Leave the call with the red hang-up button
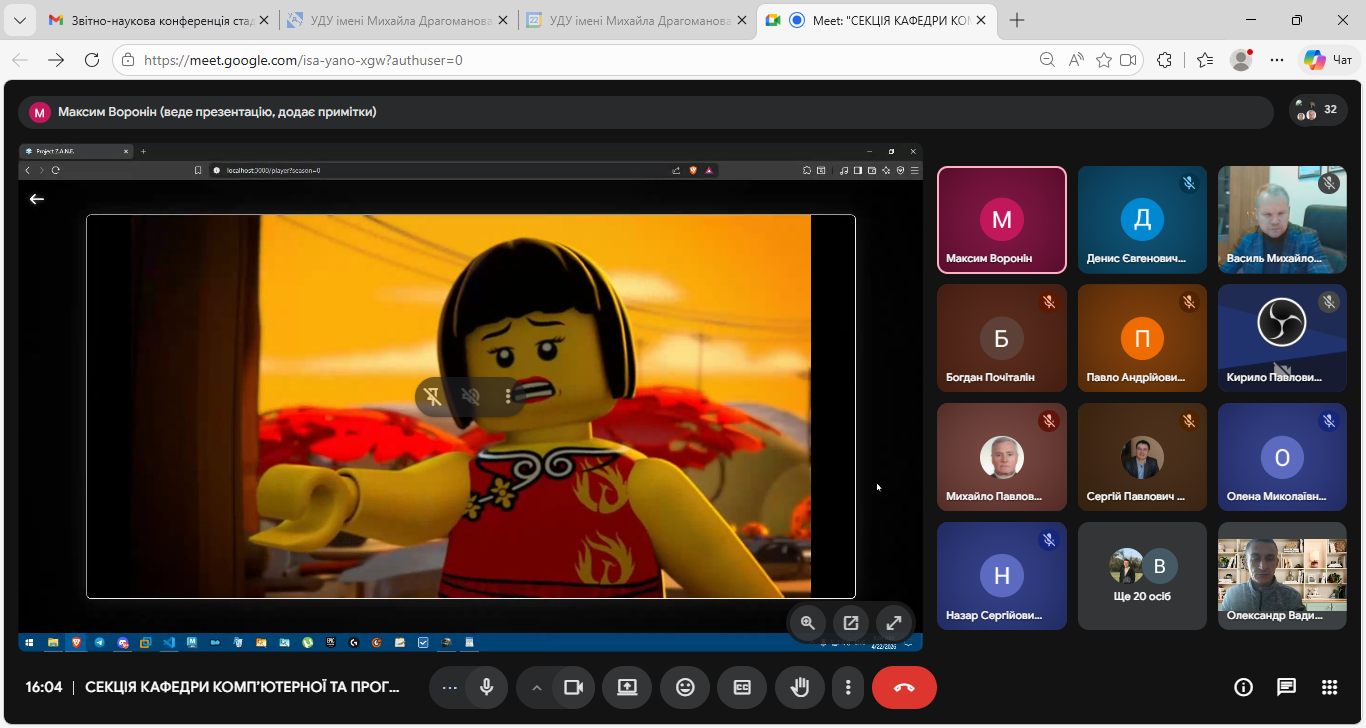Screen dimensions: 1366x728 (904, 687)
